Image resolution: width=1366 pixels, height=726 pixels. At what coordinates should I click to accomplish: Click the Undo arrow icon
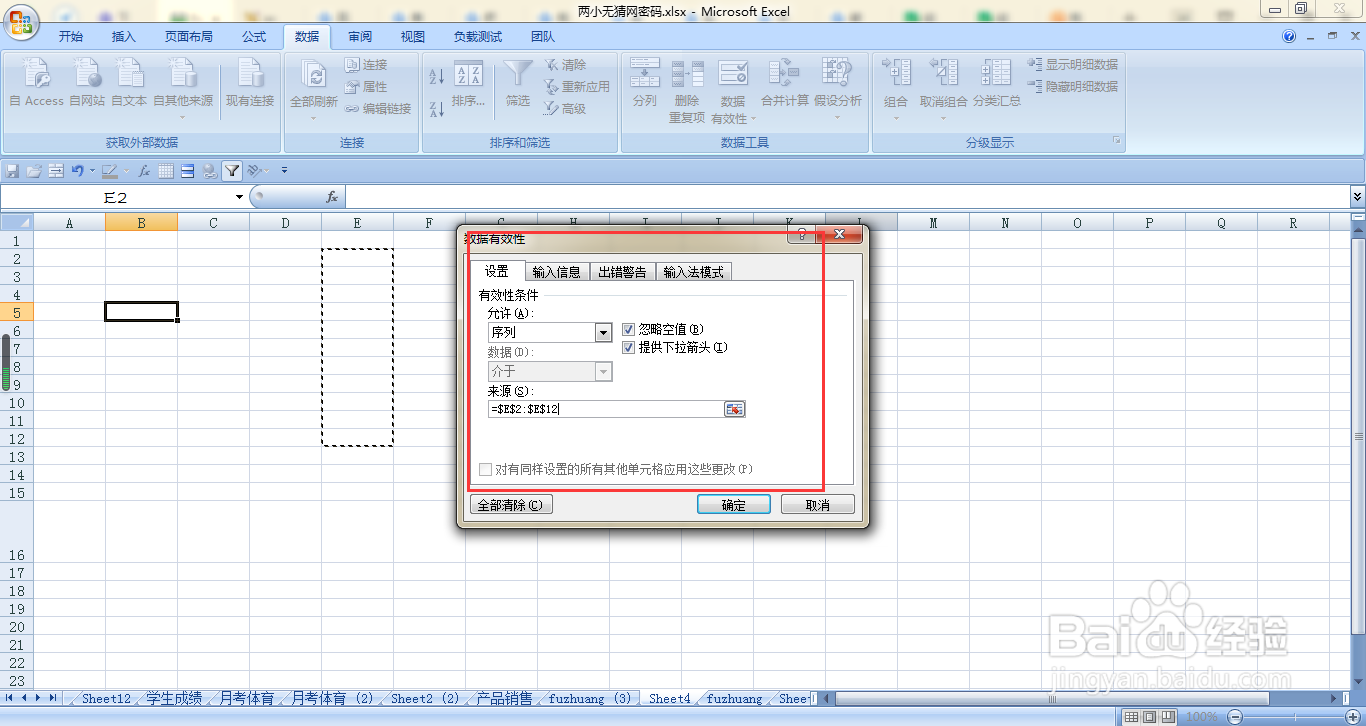pyautogui.click(x=77, y=171)
